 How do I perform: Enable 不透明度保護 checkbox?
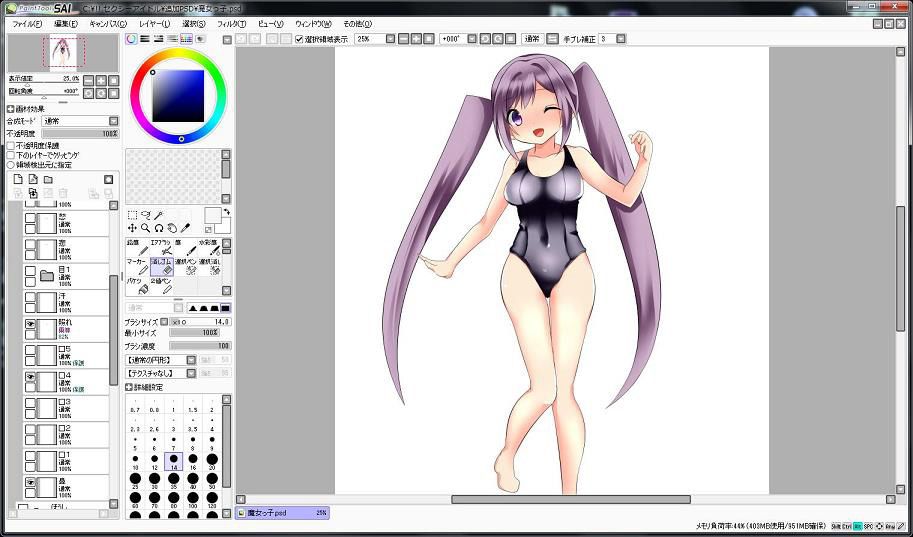(x=11, y=146)
